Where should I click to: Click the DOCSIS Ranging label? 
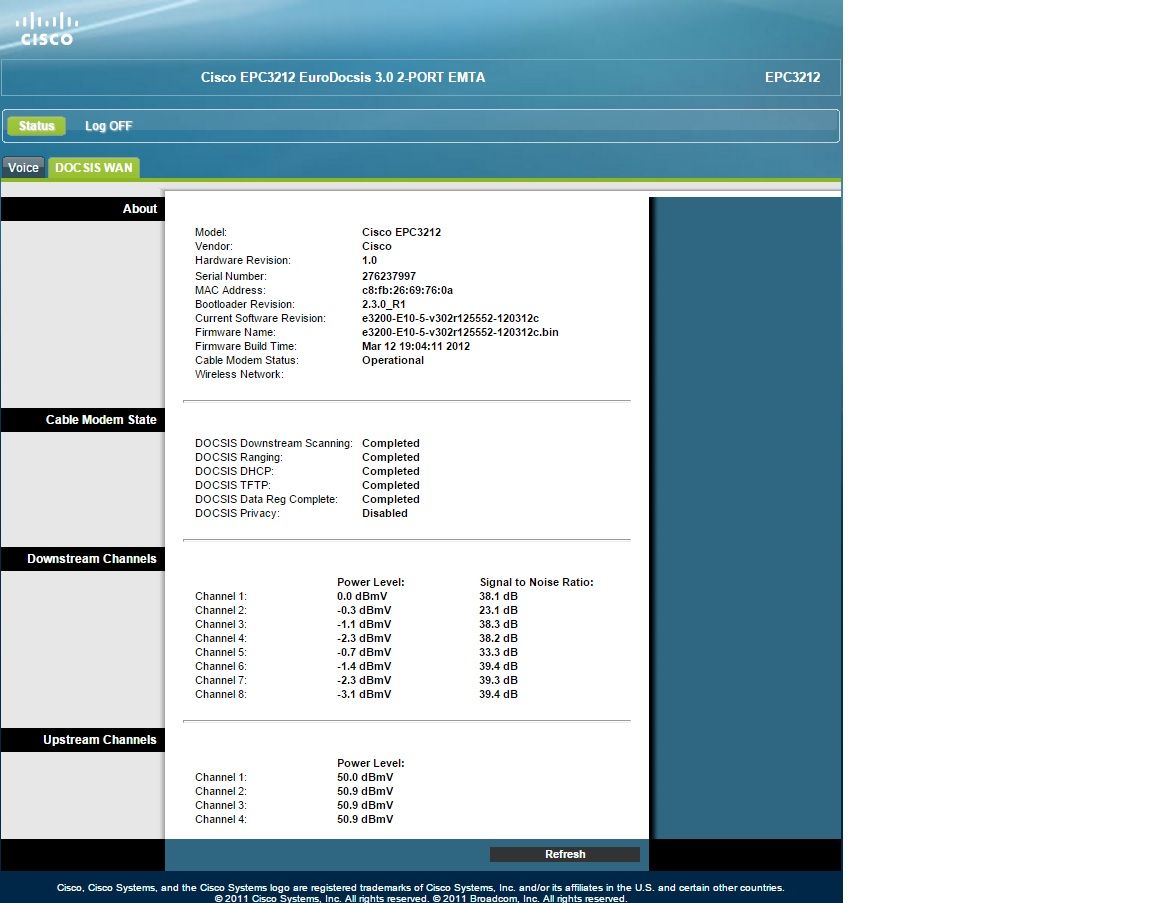click(x=238, y=457)
